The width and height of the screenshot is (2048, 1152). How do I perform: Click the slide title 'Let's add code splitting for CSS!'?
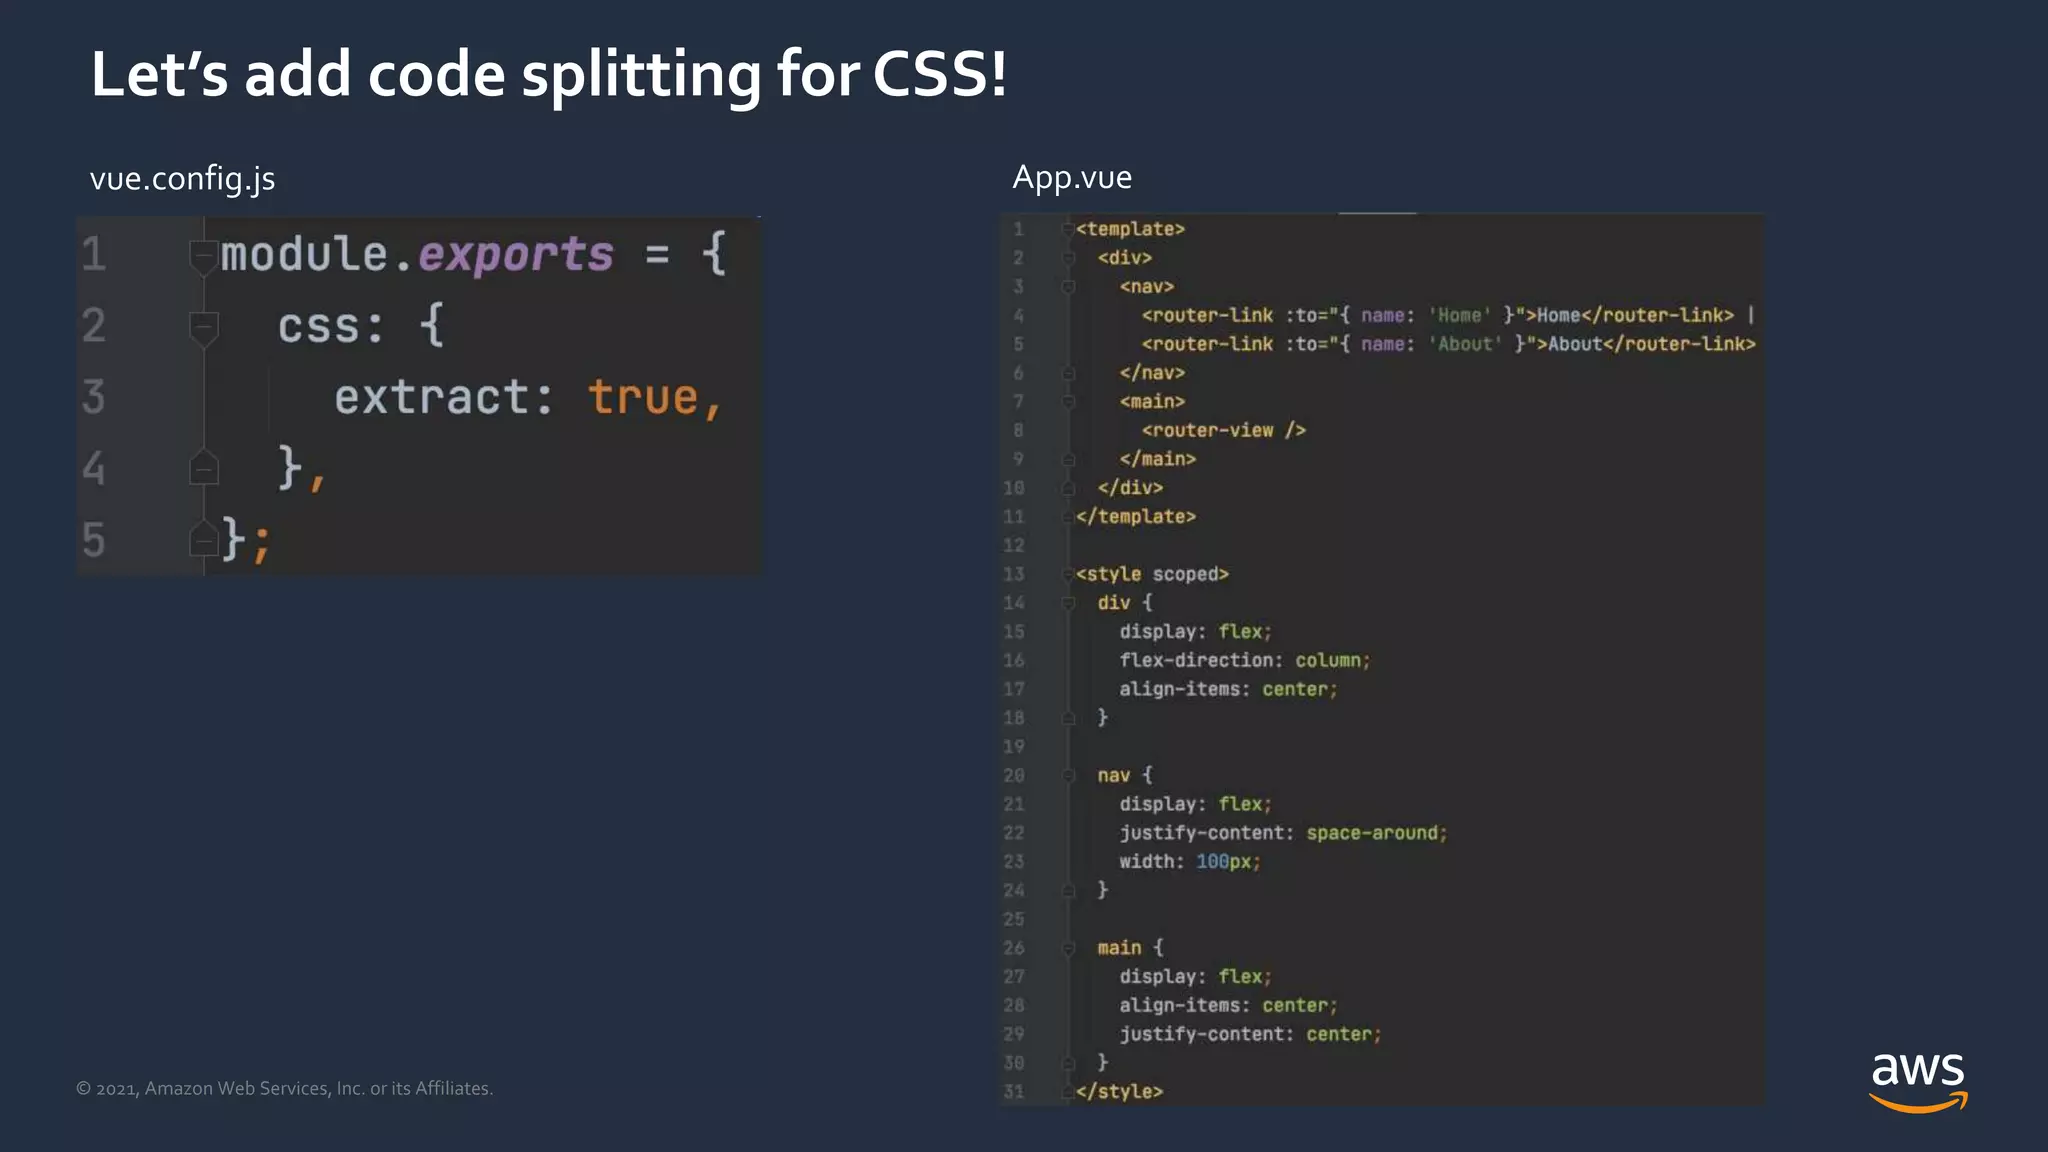pos(549,74)
